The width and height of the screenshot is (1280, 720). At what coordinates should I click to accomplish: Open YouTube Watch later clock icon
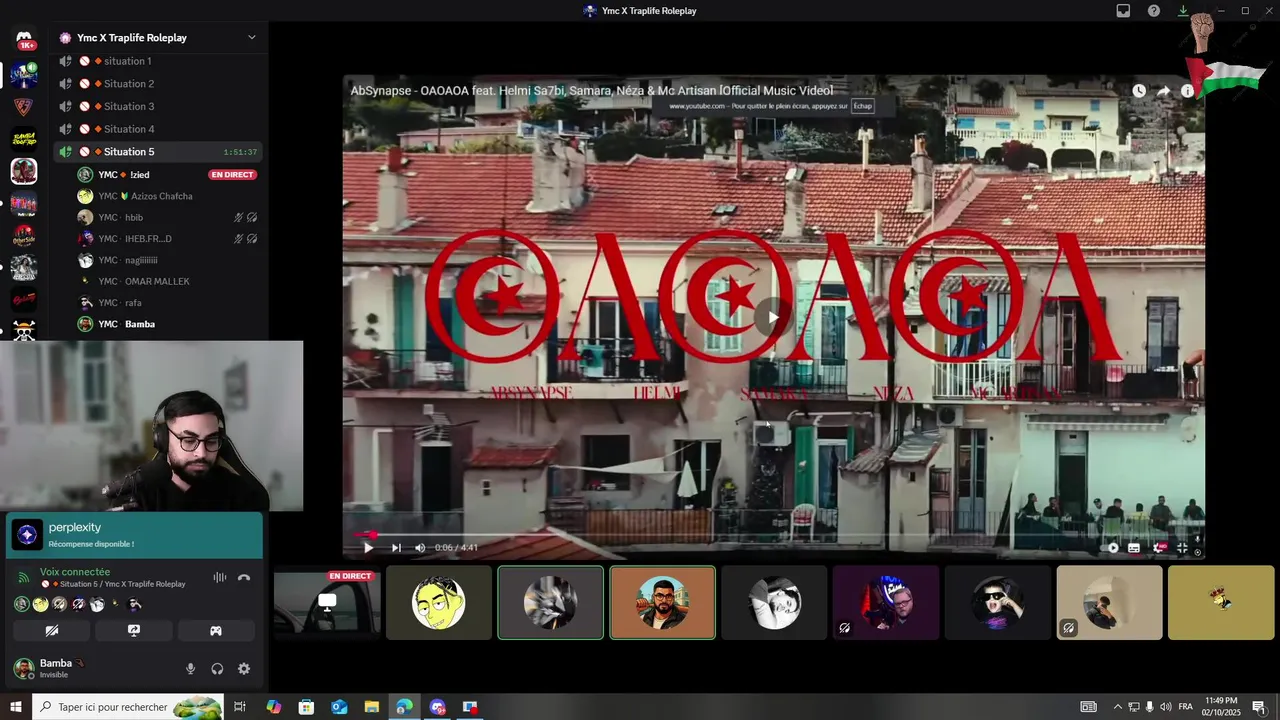[x=1139, y=91]
